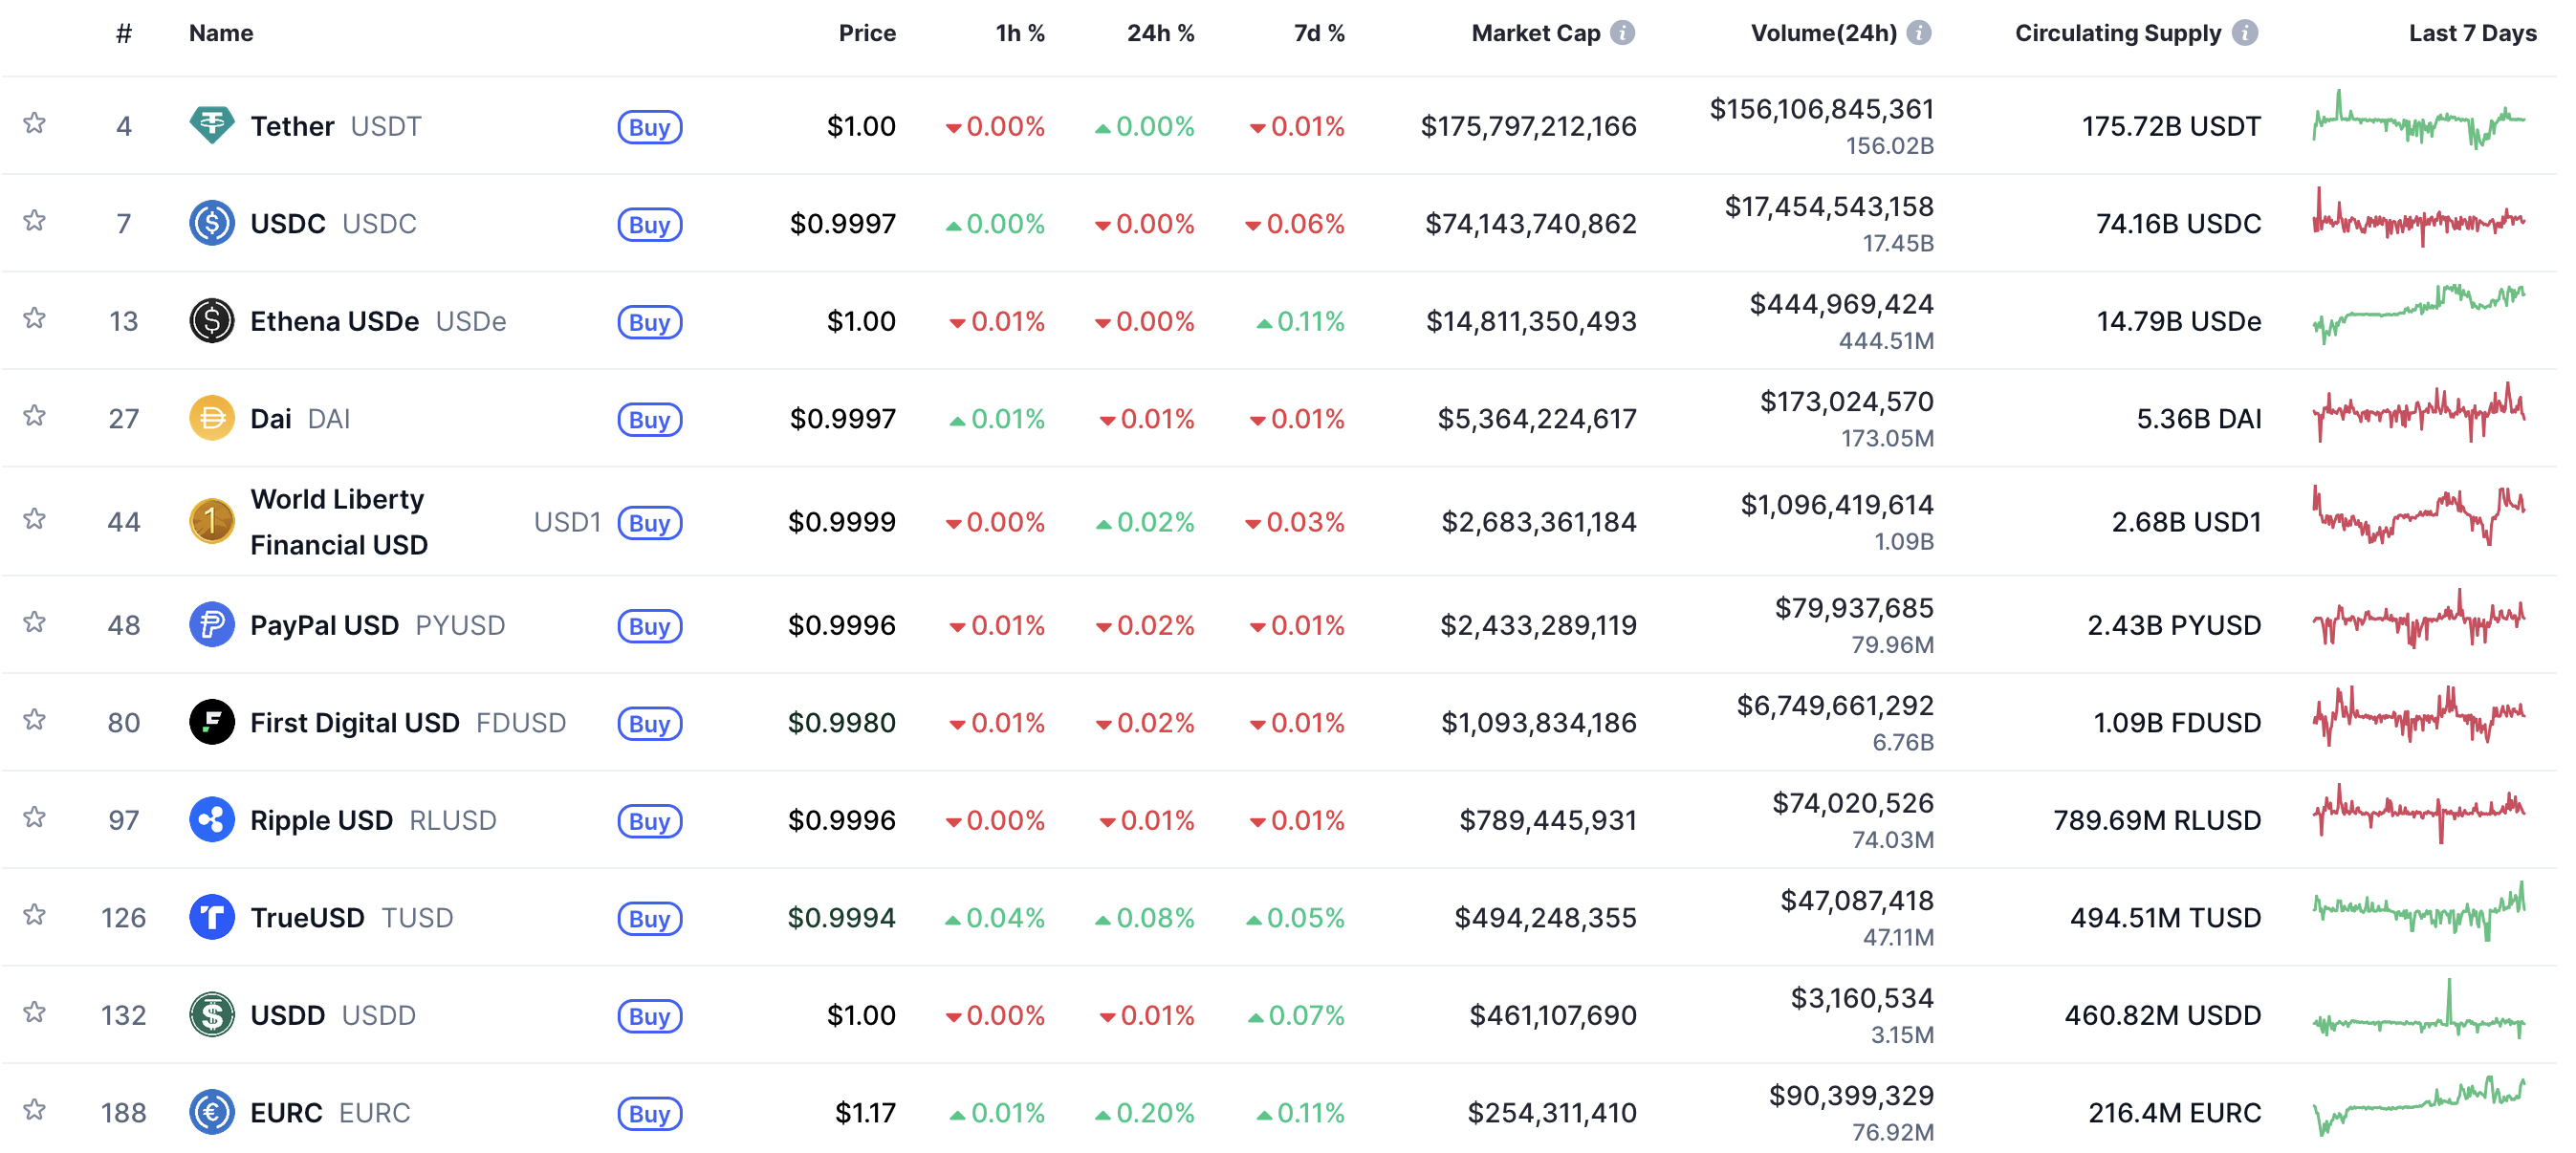Click the PayPal USD coin logo
Viewport: 2576px width, 1153px height.
click(211, 624)
